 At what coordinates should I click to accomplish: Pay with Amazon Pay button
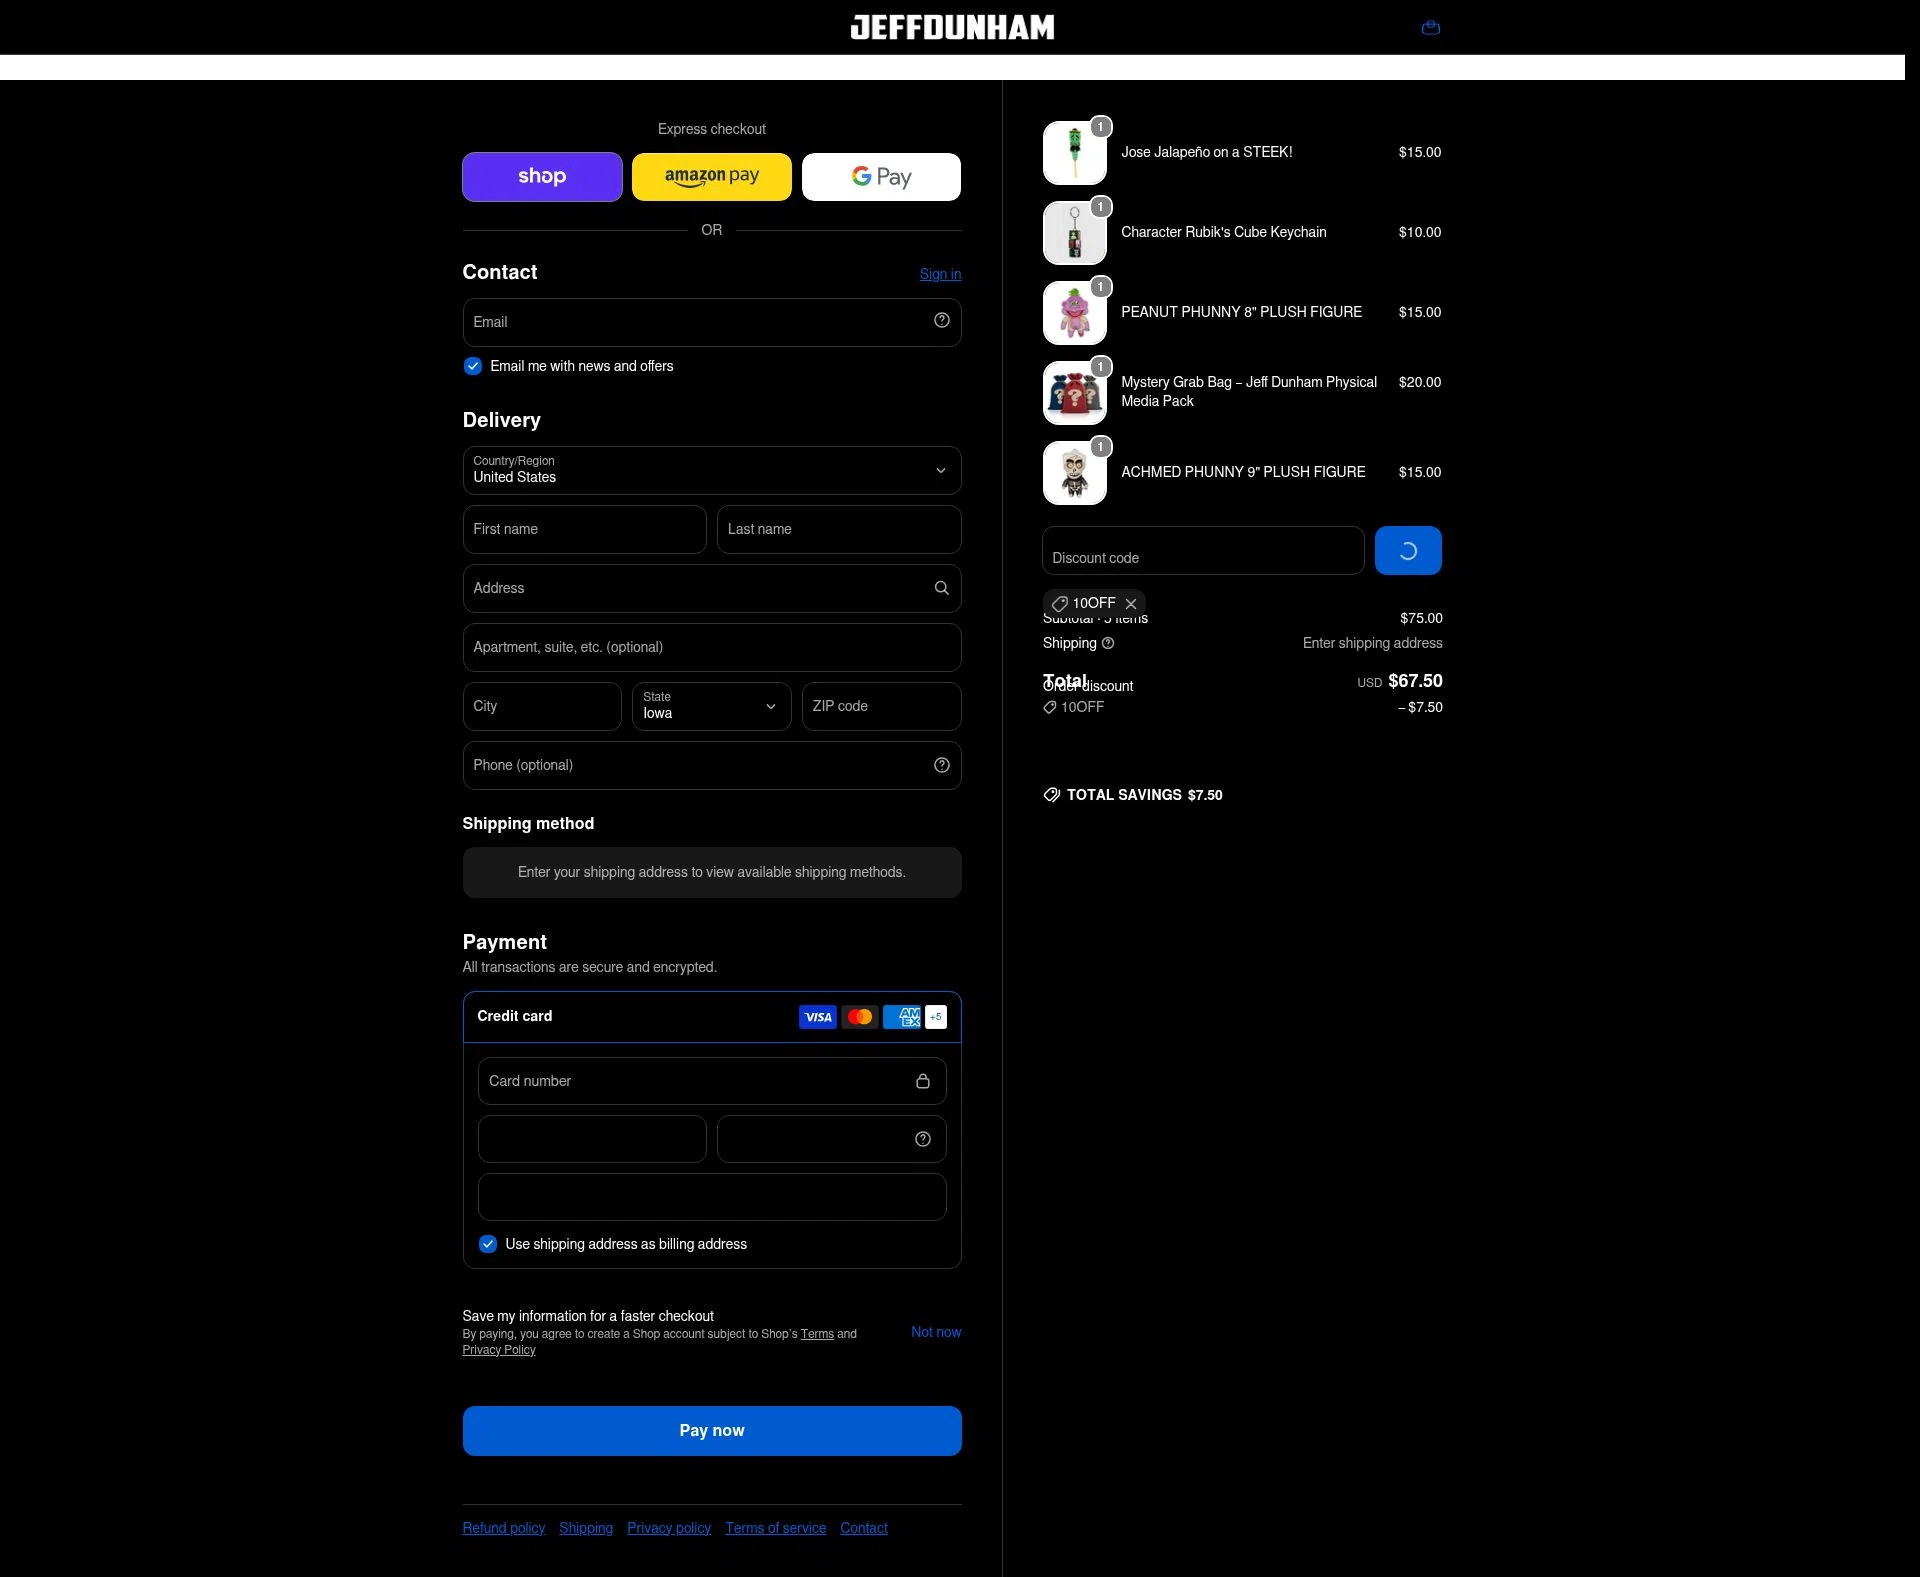(712, 177)
